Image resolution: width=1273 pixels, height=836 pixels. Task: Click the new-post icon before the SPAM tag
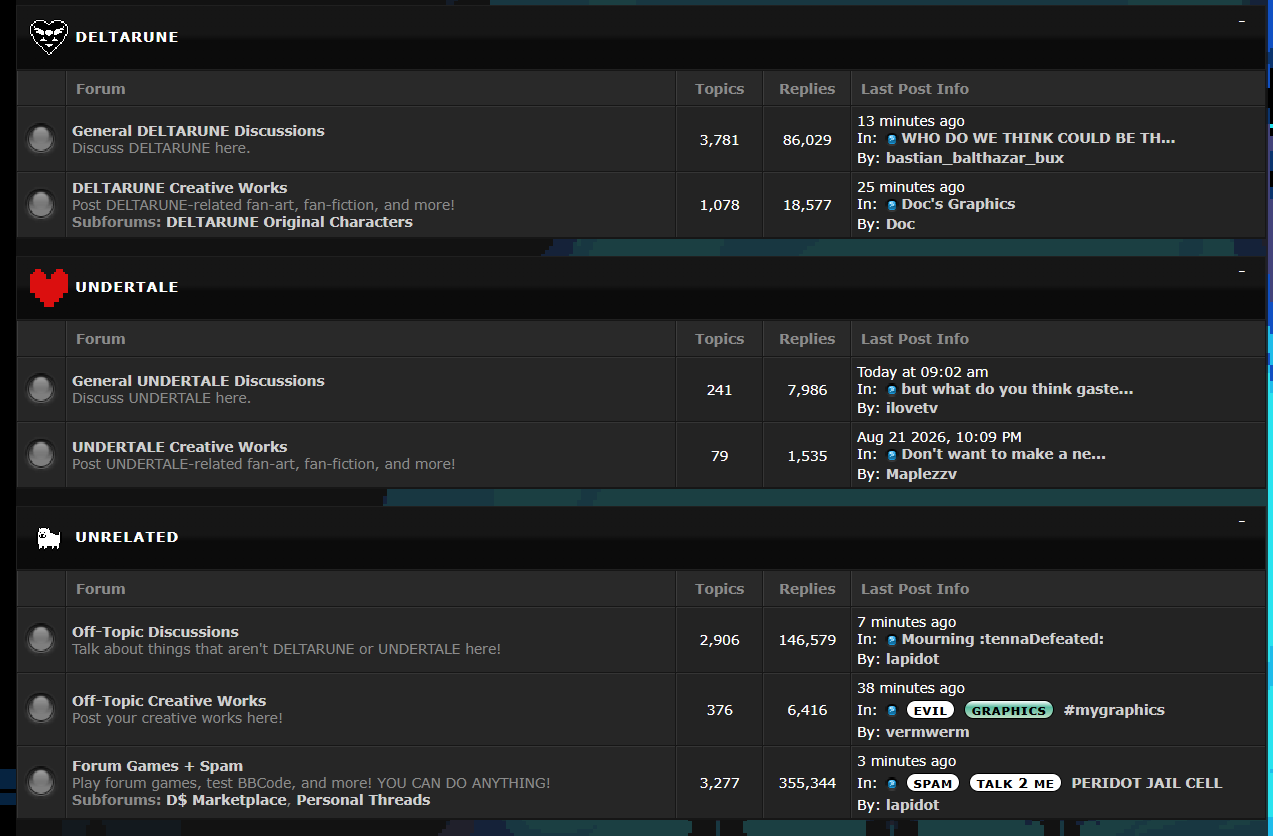(x=892, y=784)
